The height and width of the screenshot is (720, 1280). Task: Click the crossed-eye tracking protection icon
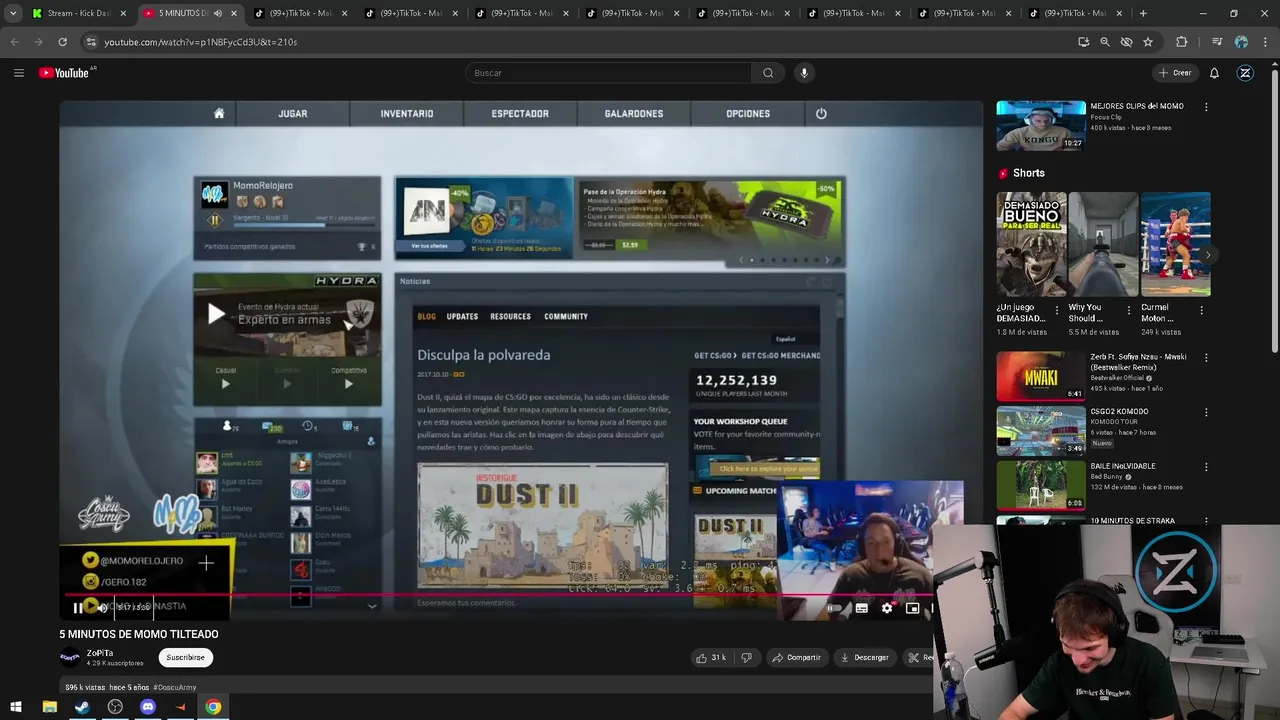pyautogui.click(x=1126, y=42)
